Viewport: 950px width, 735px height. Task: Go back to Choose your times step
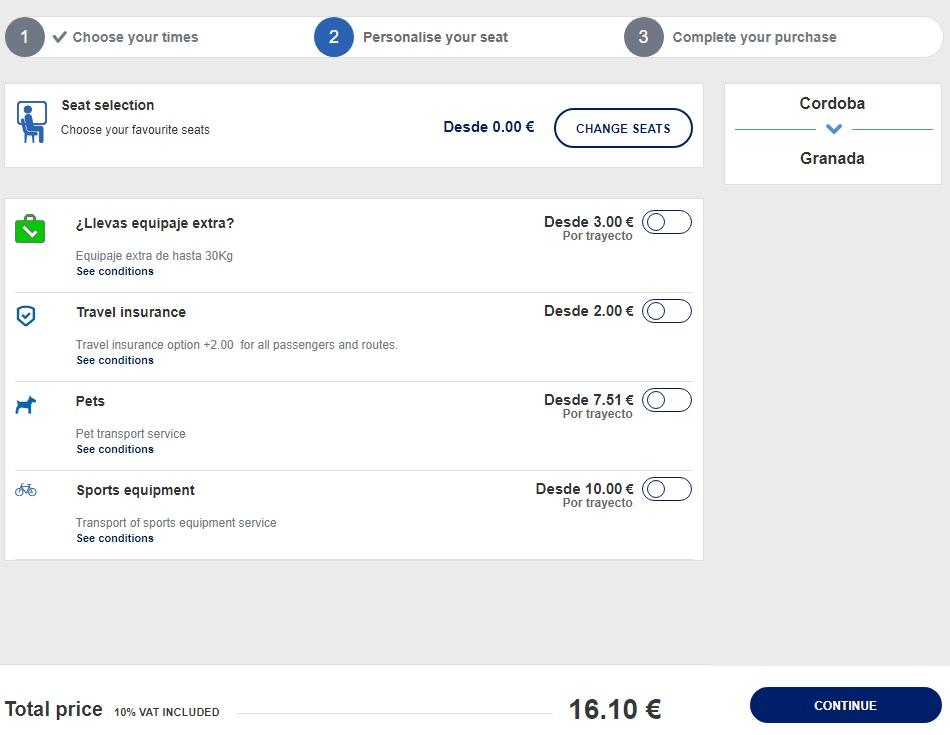pos(135,37)
